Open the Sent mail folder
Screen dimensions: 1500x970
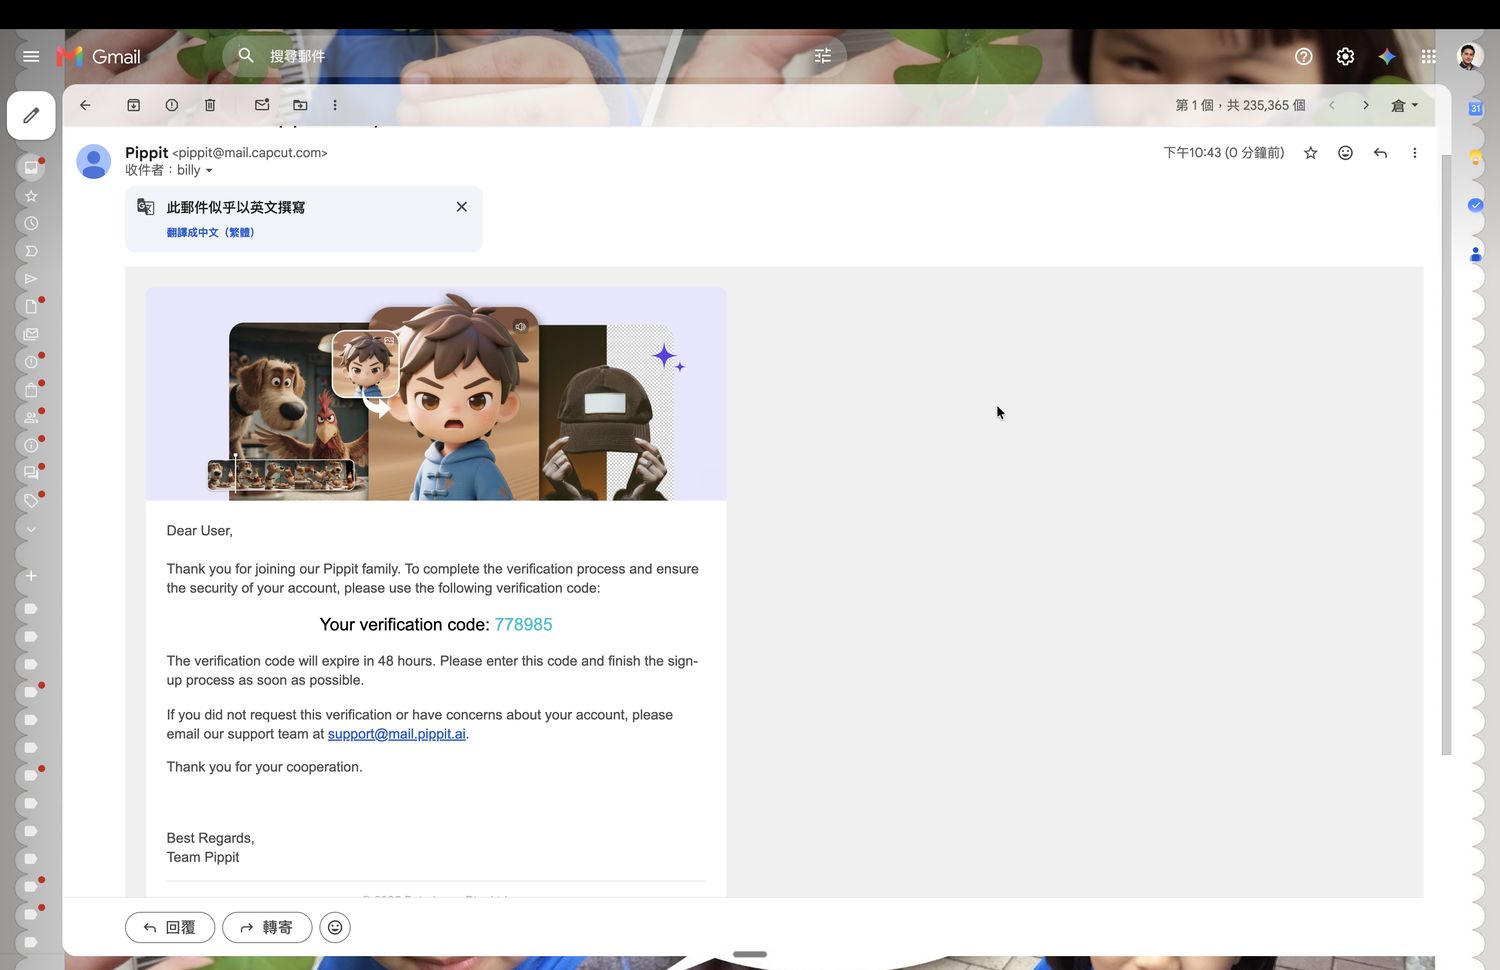click(x=31, y=279)
